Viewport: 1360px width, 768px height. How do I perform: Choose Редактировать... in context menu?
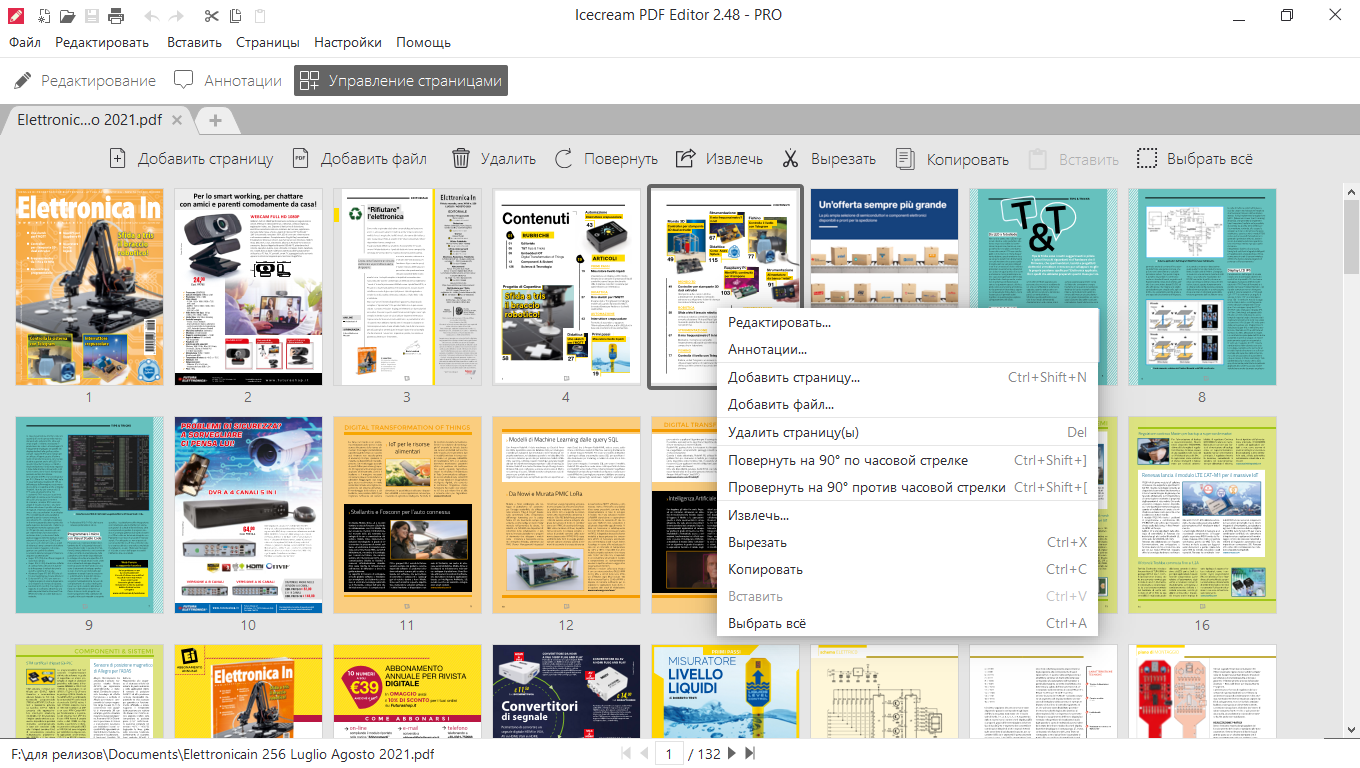pos(907,322)
